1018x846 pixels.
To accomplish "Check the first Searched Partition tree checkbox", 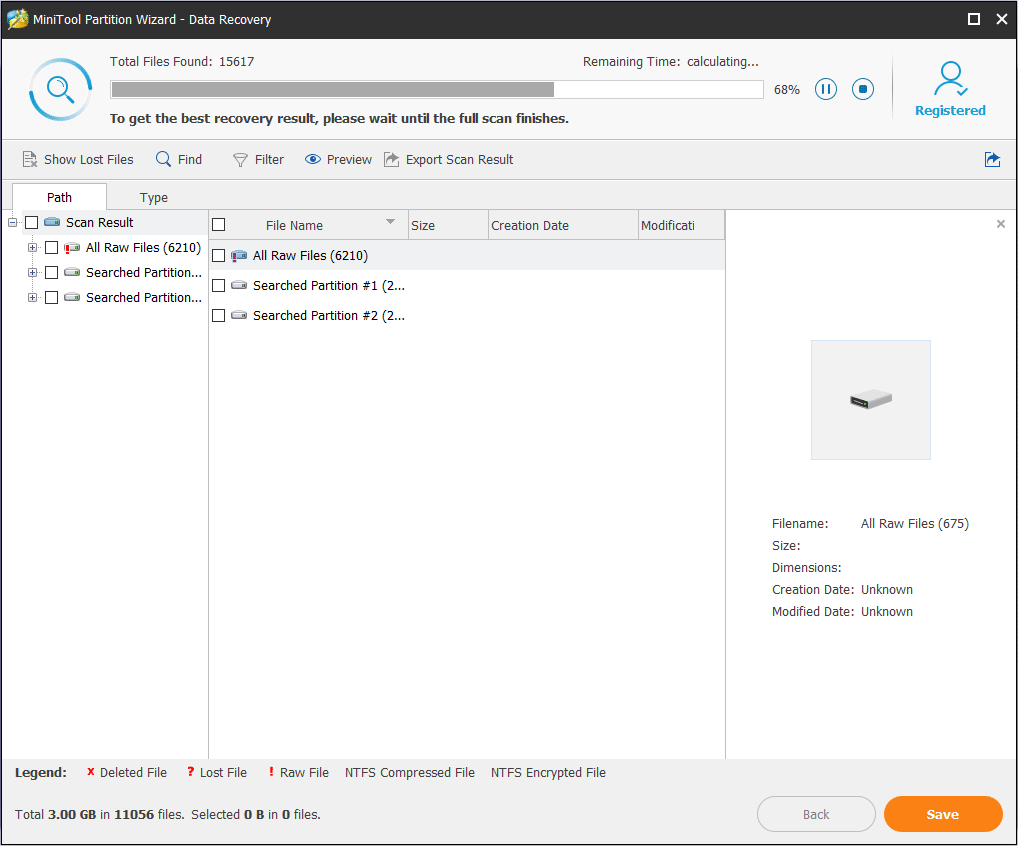I will pos(52,273).
